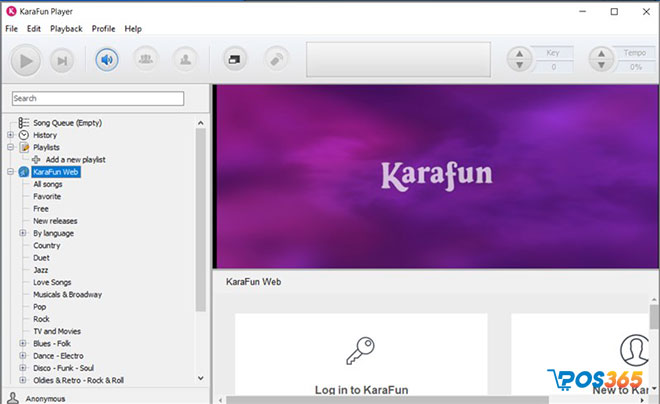
Task: Expand the Blues - Folk node
Action: pos(23,343)
